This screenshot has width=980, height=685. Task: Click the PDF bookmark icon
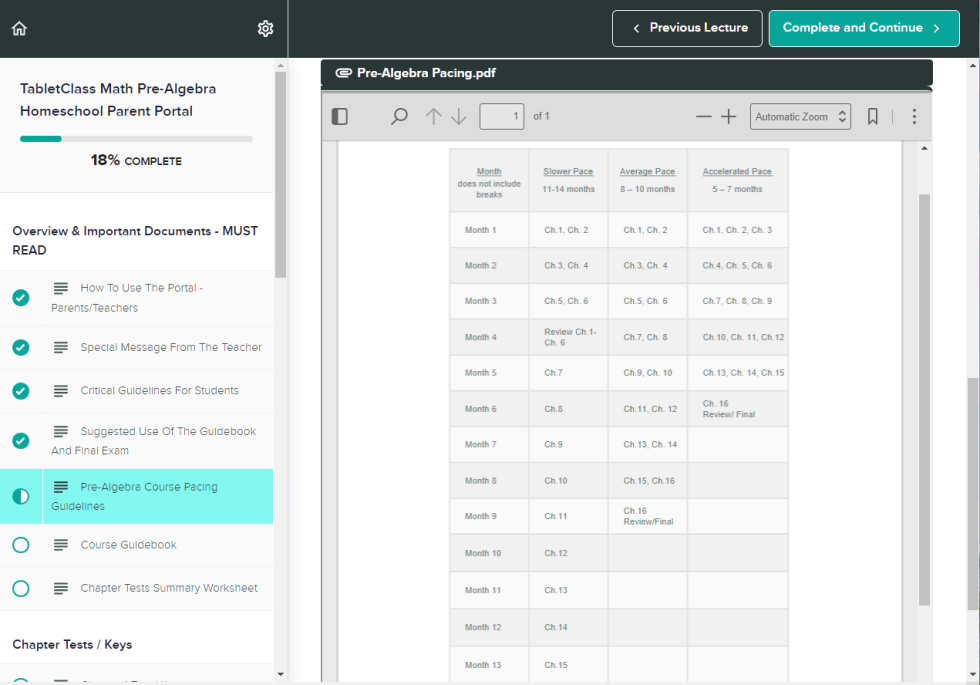[872, 117]
